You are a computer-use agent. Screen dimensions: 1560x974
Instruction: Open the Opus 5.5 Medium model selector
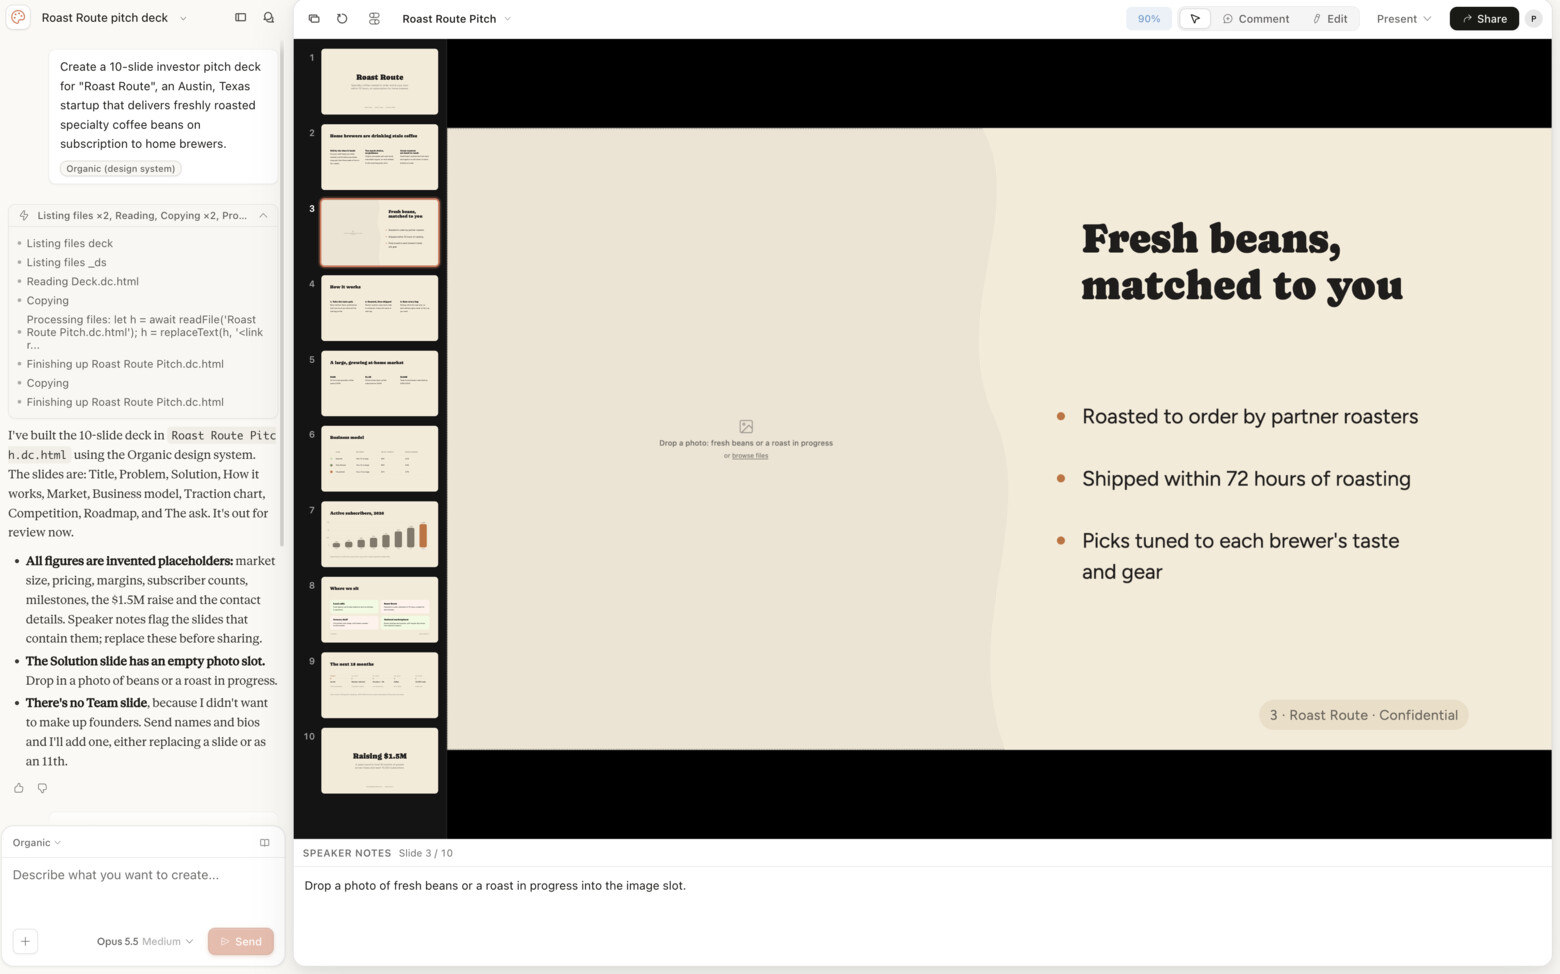145,941
